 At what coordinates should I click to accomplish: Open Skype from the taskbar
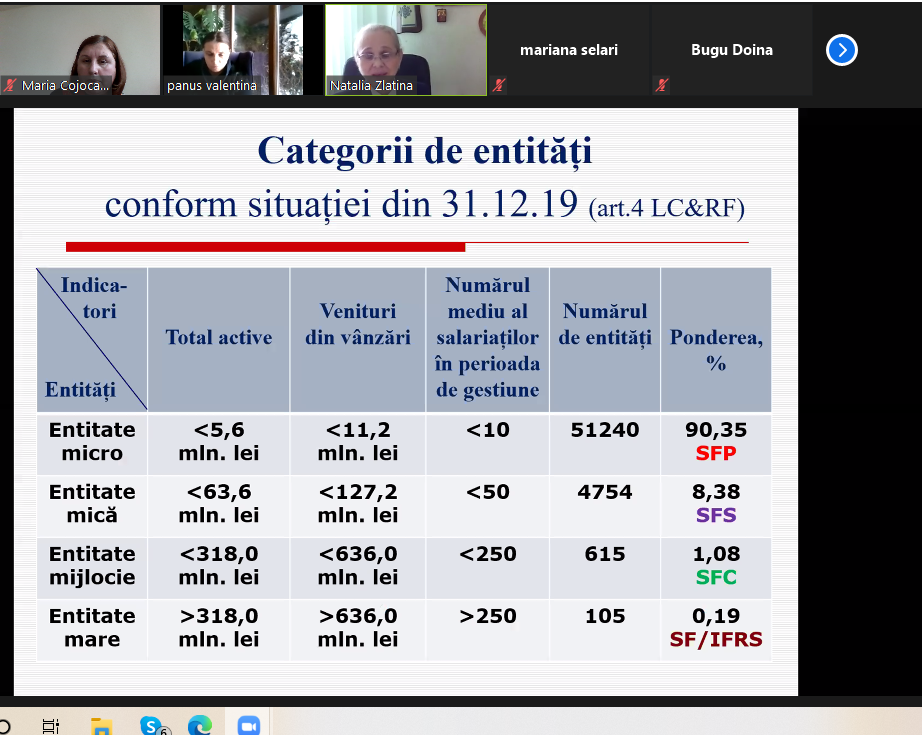point(152,725)
